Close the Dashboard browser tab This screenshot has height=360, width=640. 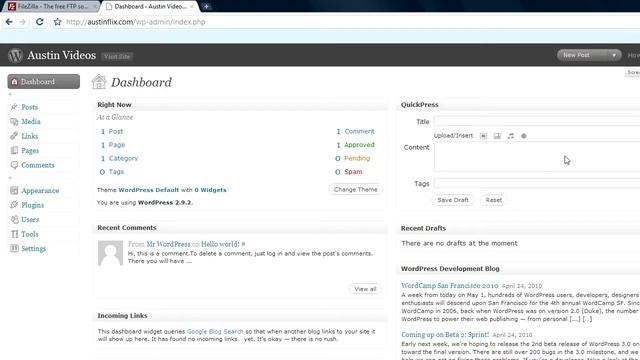(192, 7)
